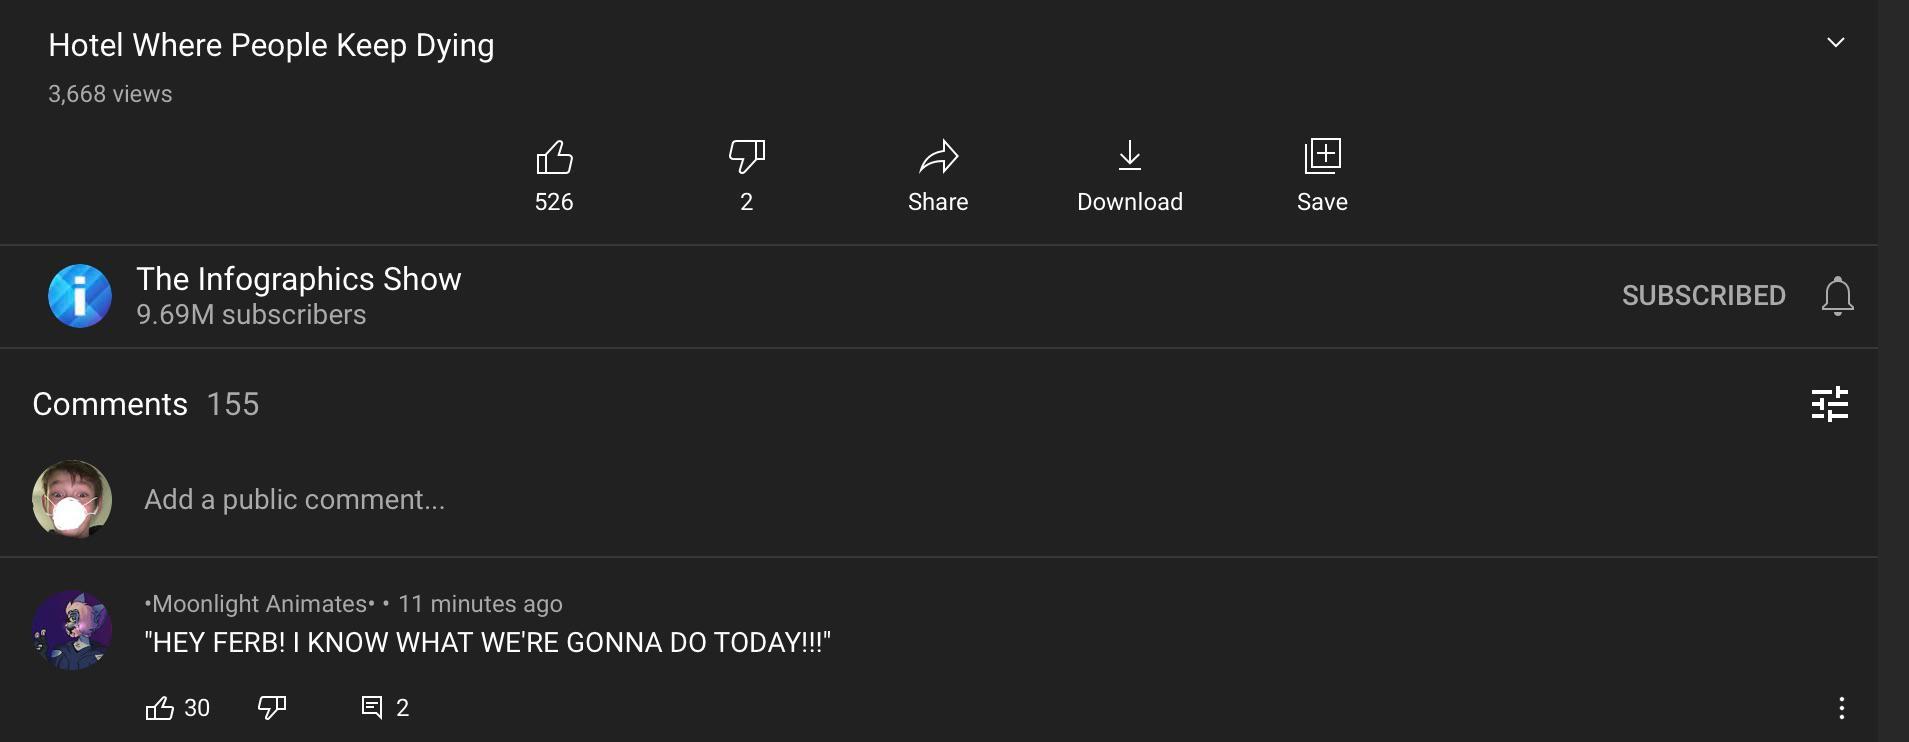The image size is (1909, 742).
Task: Toggle the SUBSCRIBED button
Action: click(1703, 296)
